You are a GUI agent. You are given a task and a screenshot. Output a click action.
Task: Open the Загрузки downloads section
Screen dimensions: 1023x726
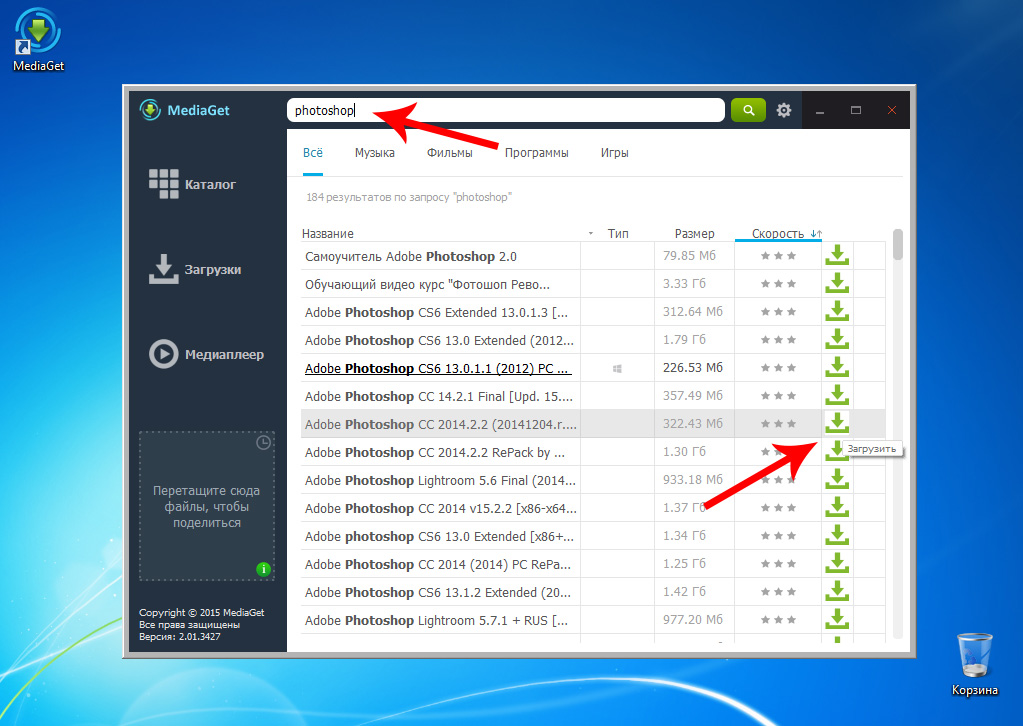195,269
